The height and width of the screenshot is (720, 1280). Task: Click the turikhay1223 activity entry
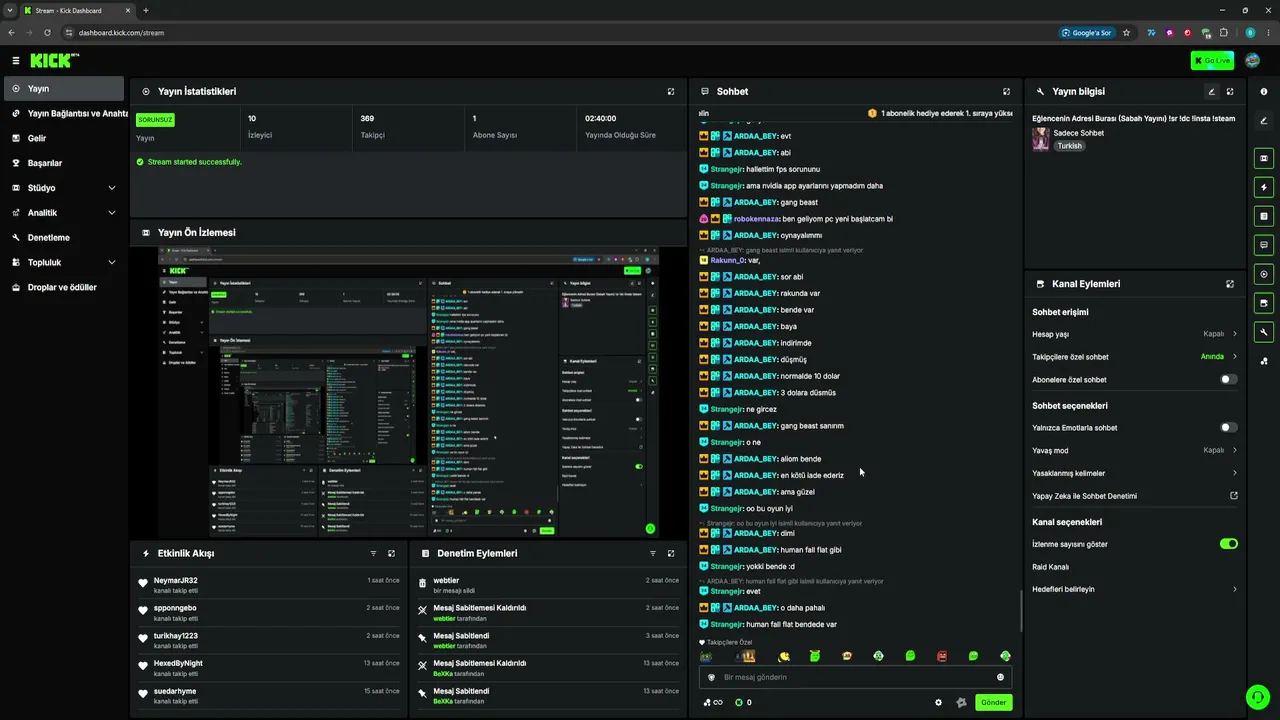pyautogui.click(x=268, y=640)
